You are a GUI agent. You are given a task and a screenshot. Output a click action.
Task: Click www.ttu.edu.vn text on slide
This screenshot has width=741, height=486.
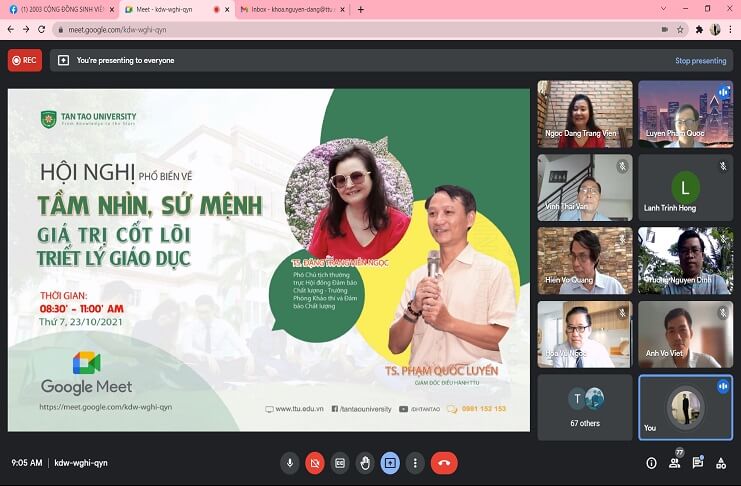click(299, 408)
